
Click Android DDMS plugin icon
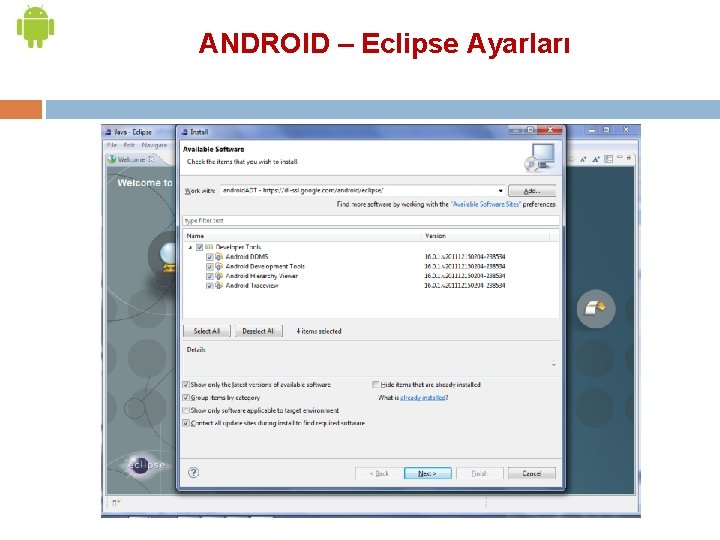coord(219,257)
